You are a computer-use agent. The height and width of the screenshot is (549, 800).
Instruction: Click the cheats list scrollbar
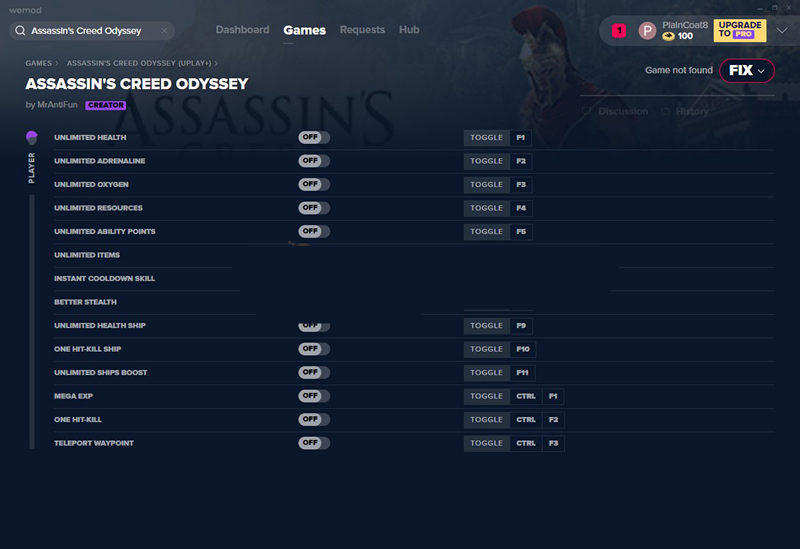[x=32, y=321]
